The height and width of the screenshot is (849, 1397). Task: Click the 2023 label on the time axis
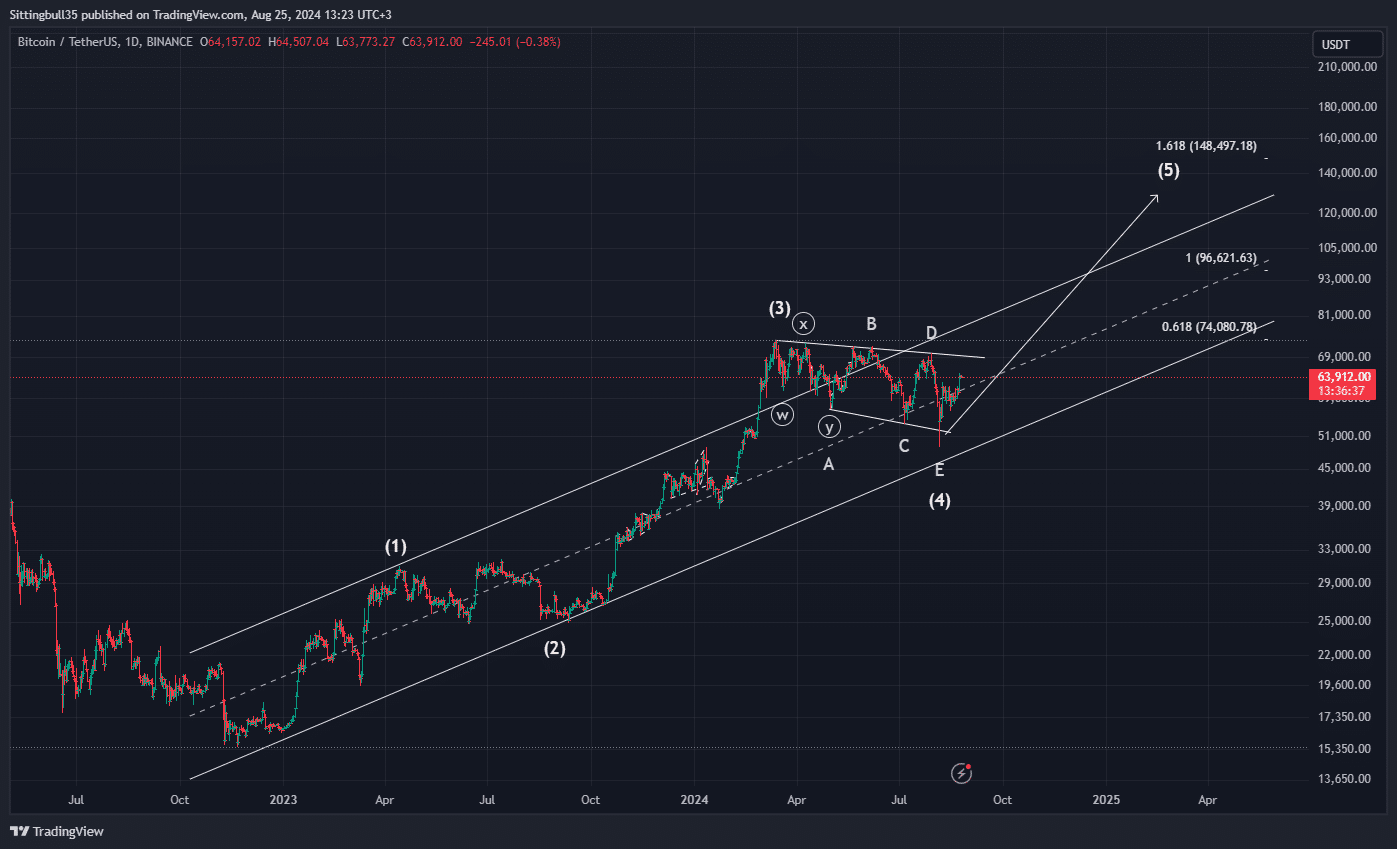(283, 800)
